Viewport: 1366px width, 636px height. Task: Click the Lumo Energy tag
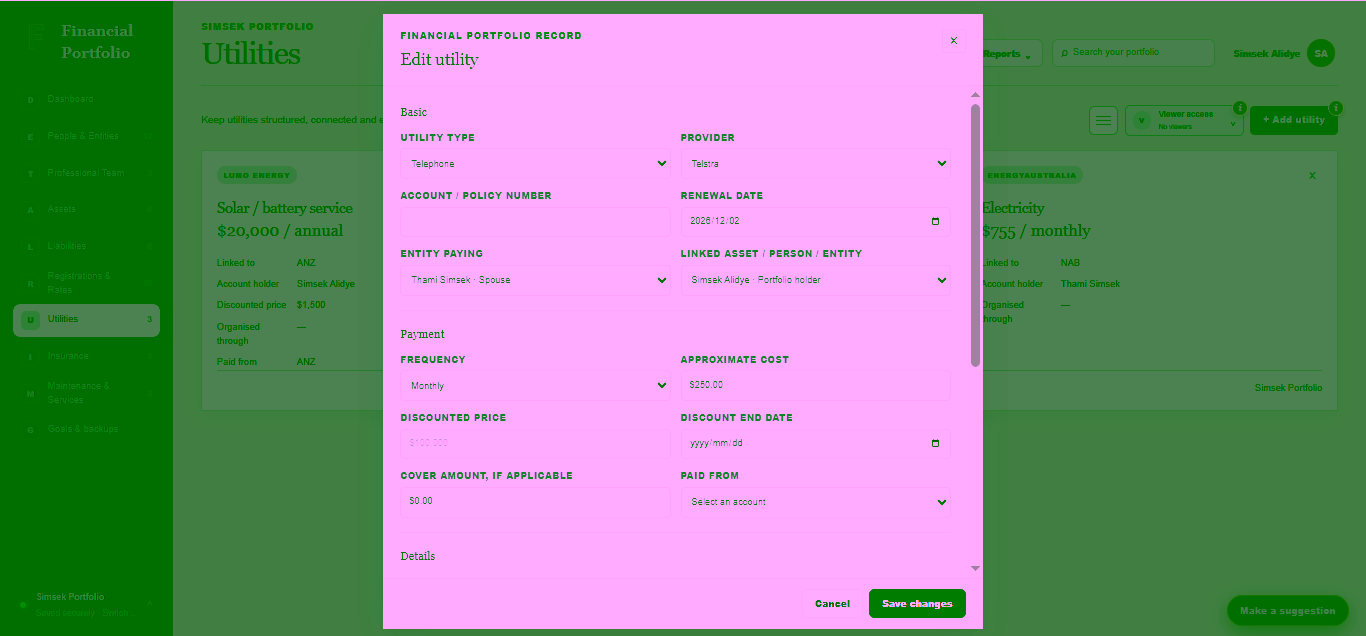pos(257,176)
